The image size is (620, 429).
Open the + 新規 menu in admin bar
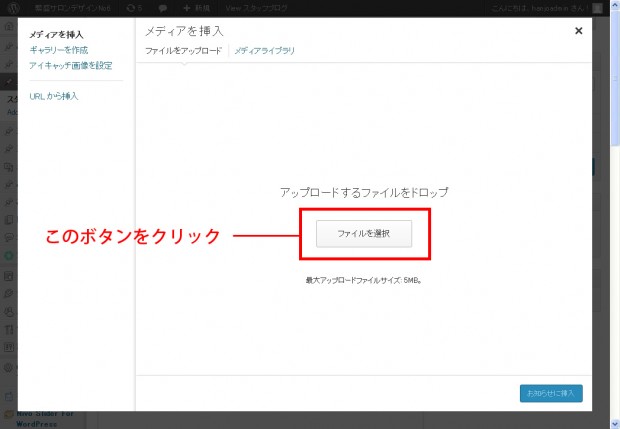point(197,6)
